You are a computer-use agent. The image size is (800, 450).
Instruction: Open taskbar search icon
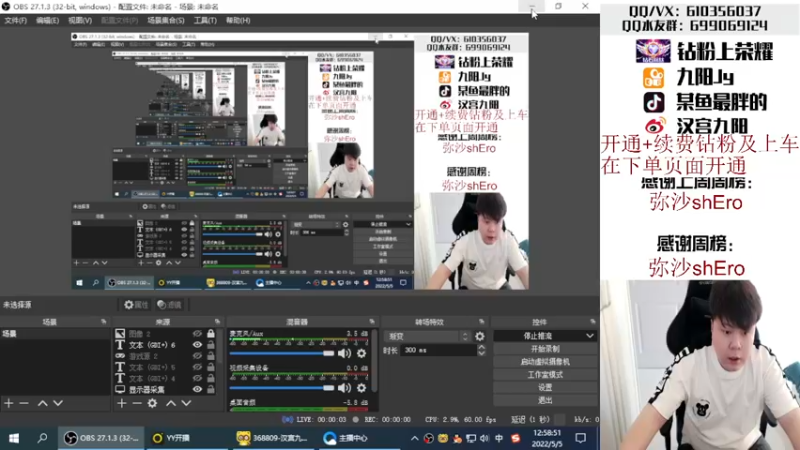[42, 438]
